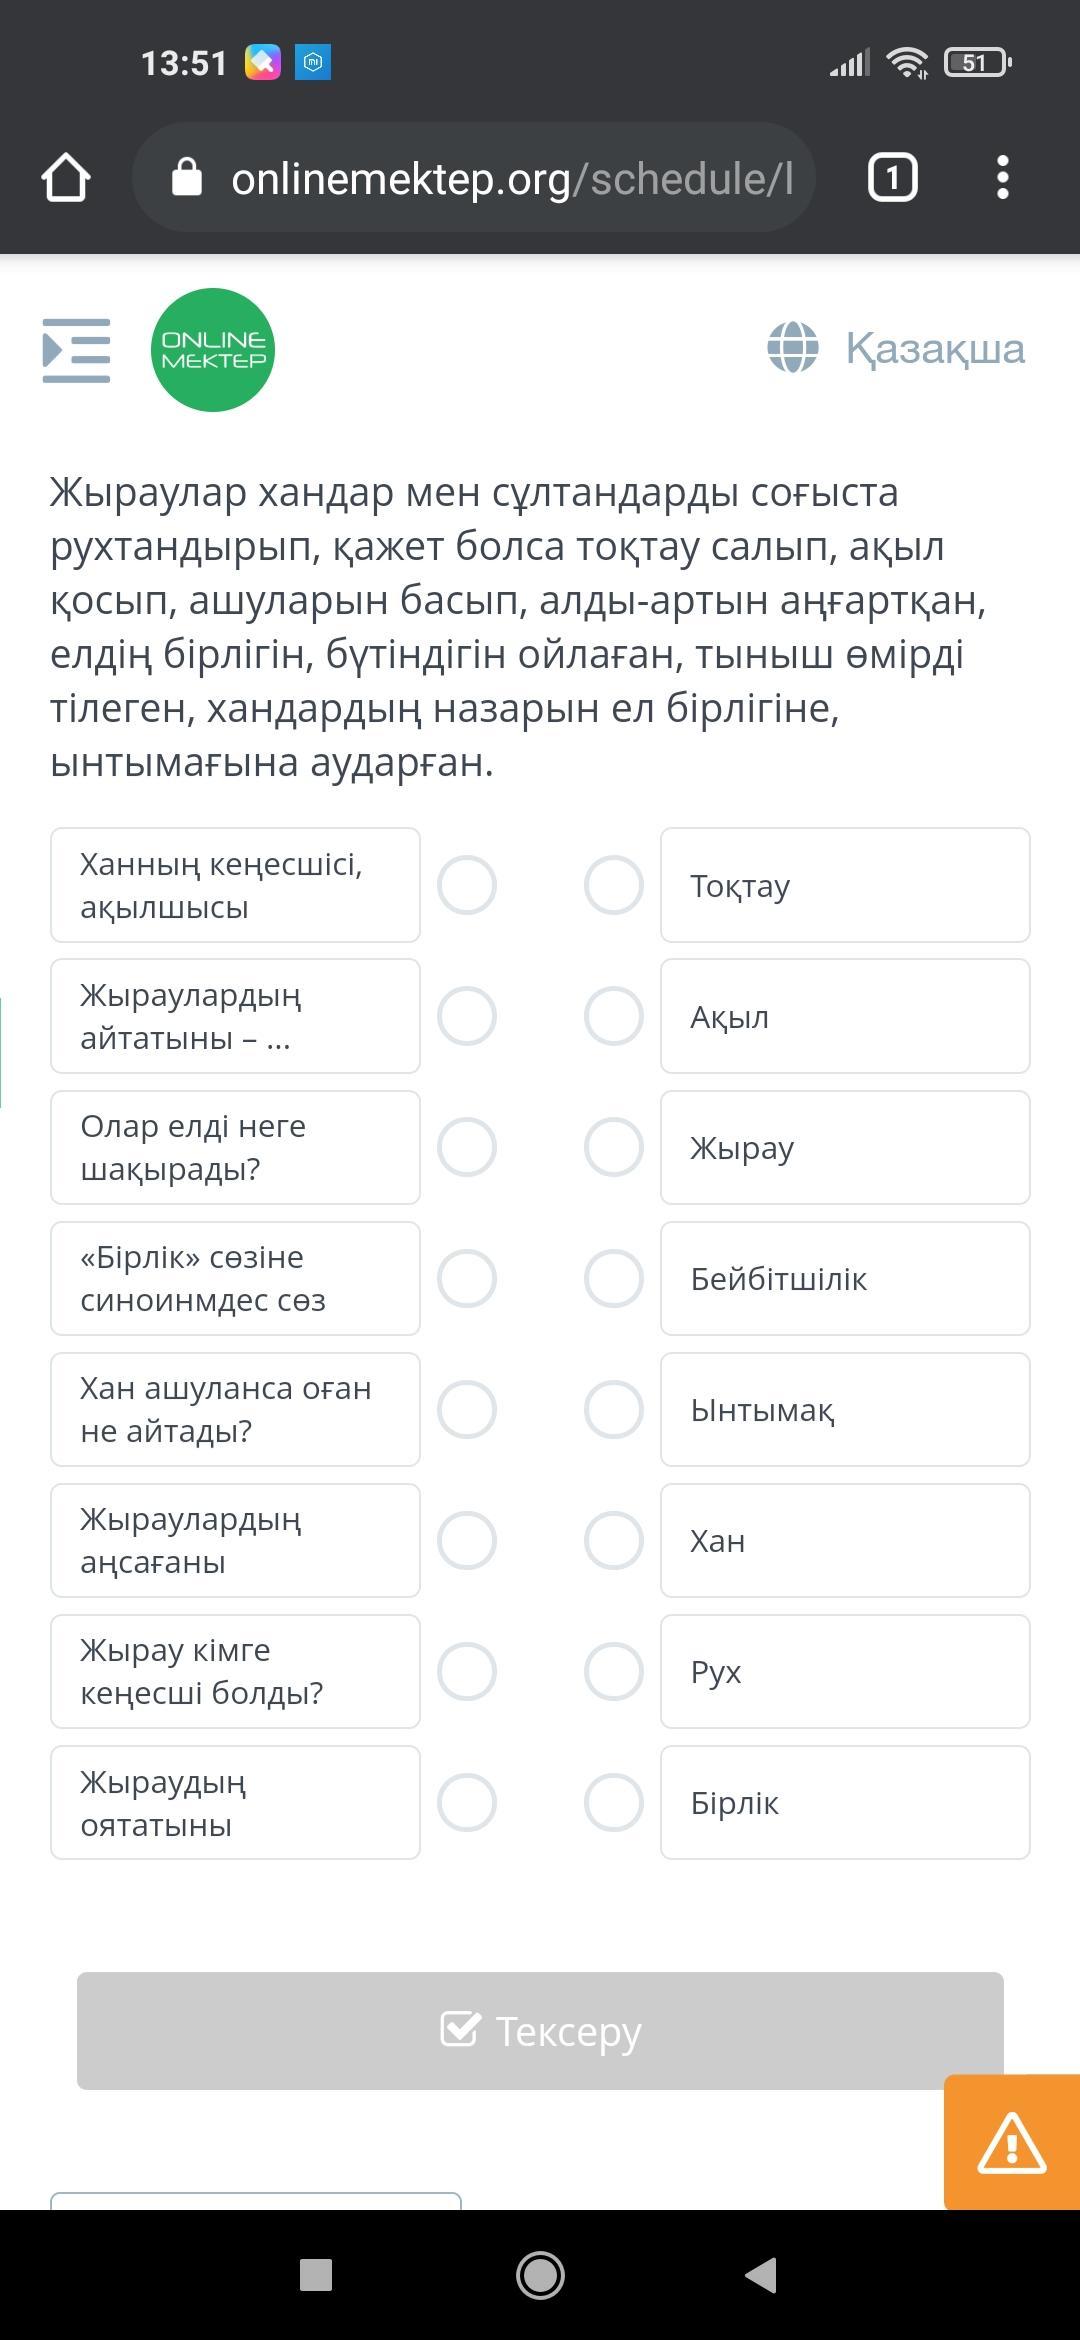Screen dimensions: 1080x2340
Task: Select radio button beside Жыраудың оятатыны
Action: tap(467, 1803)
